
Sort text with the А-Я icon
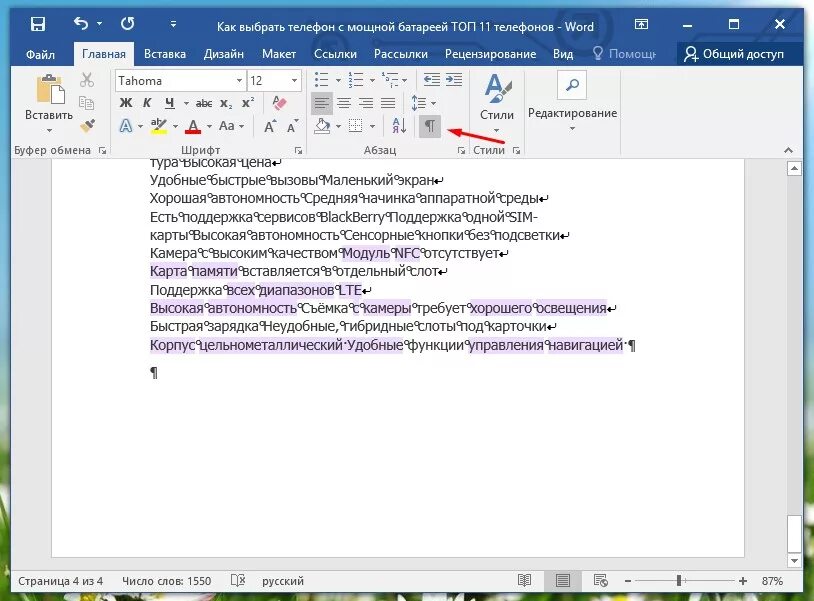coord(399,126)
